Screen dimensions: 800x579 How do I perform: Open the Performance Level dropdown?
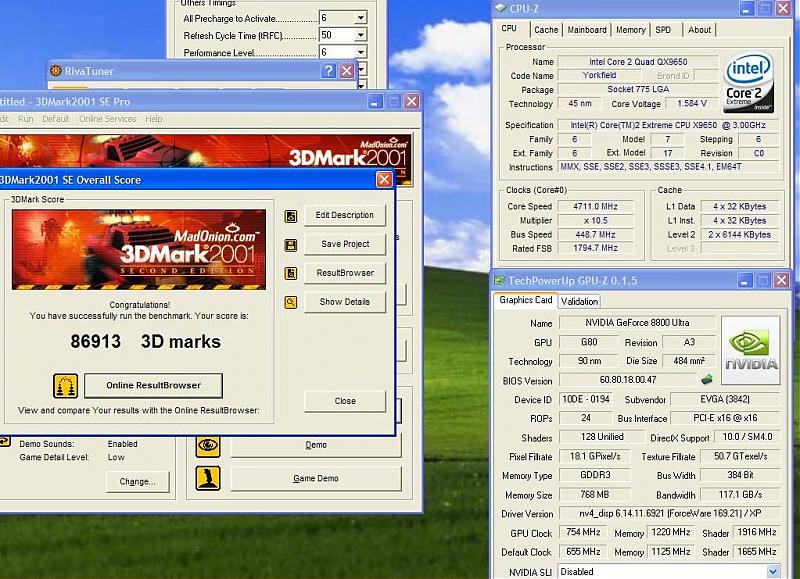pyautogui.click(x=360, y=52)
